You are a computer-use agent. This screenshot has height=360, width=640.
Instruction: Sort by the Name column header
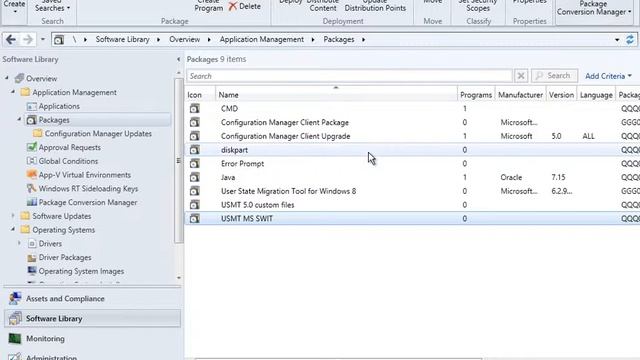tap(336, 95)
